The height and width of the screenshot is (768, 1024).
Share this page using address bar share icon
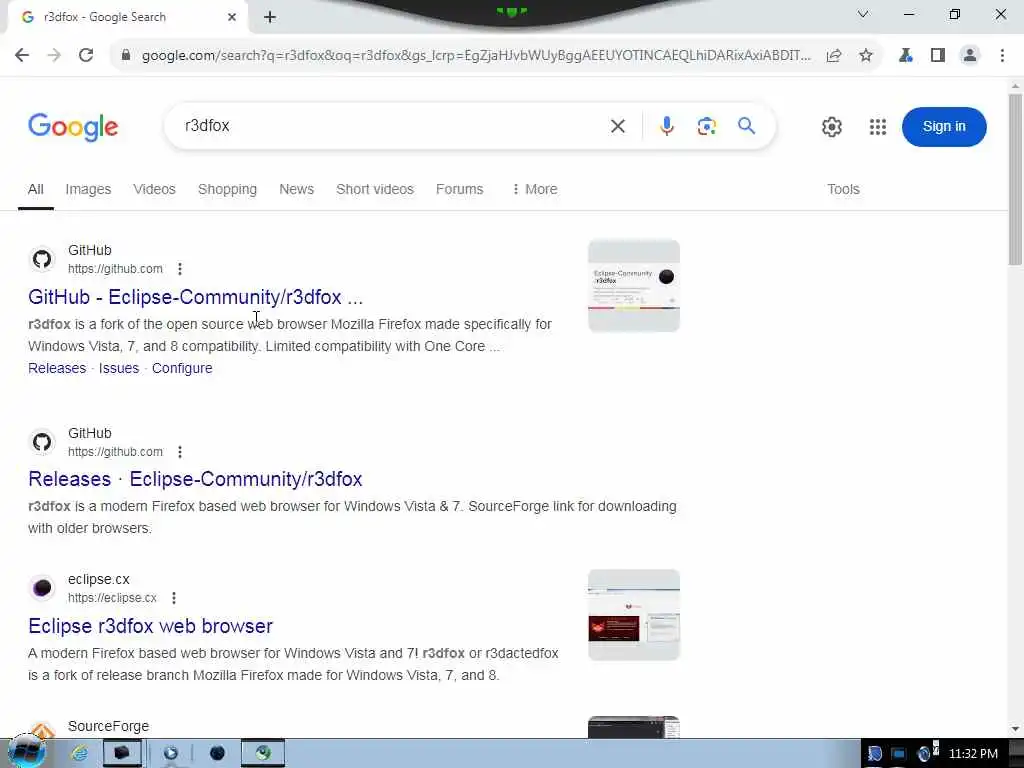pyautogui.click(x=834, y=56)
